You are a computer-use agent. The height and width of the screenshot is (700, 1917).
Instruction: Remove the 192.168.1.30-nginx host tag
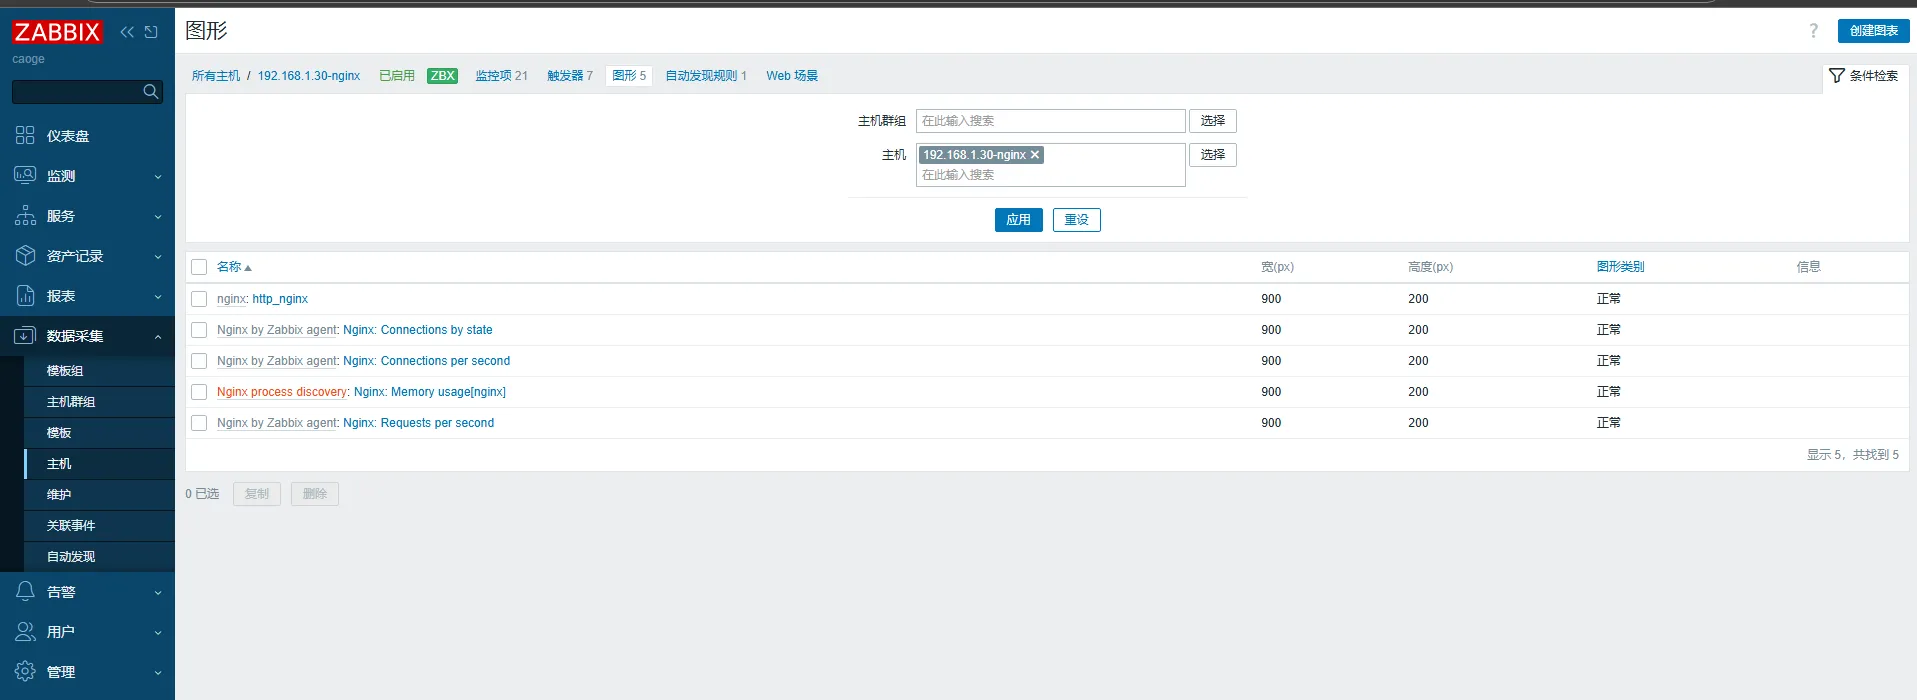[x=1035, y=155]
